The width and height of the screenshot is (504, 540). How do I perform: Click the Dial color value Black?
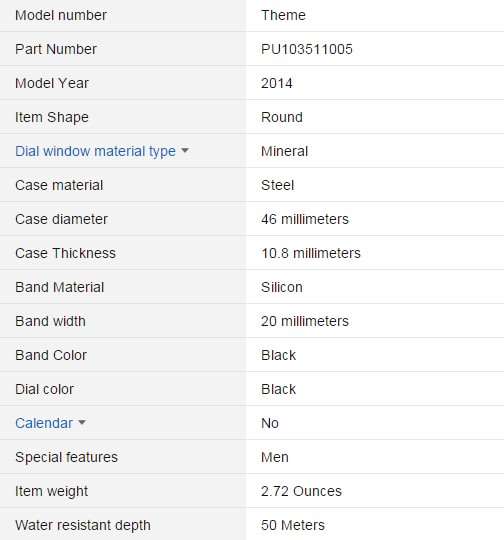tap(278, 389)
